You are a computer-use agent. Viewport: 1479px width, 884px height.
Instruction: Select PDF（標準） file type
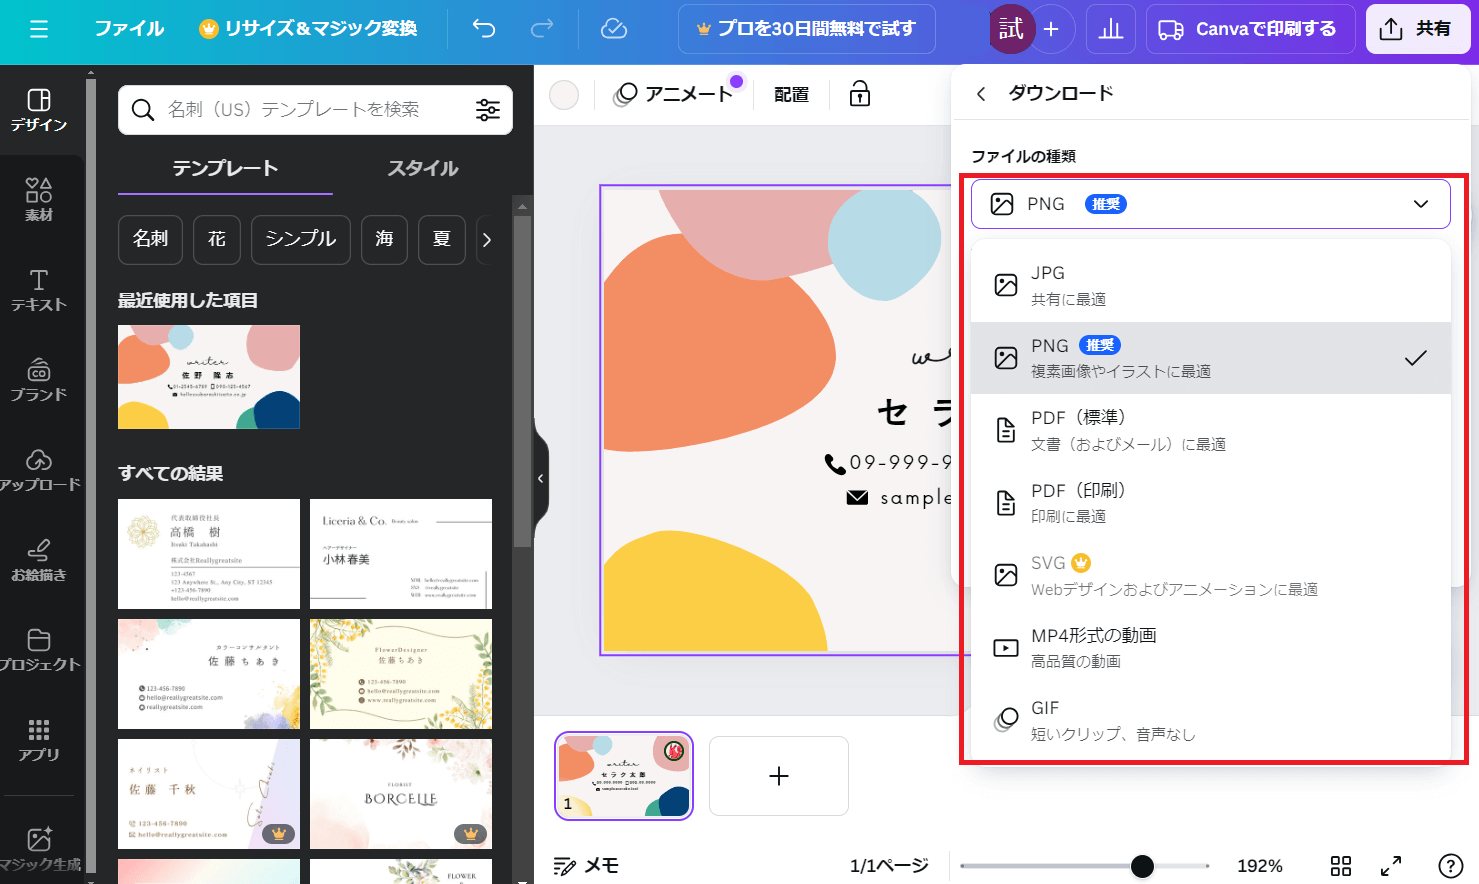(1211, 430)
